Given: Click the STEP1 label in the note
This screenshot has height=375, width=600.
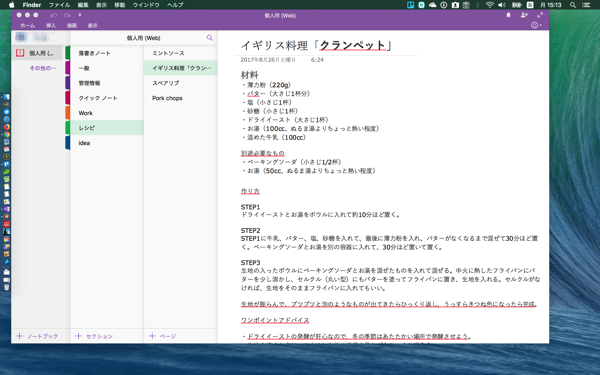Looking at the screenshot, I should [x=250, y=207].
